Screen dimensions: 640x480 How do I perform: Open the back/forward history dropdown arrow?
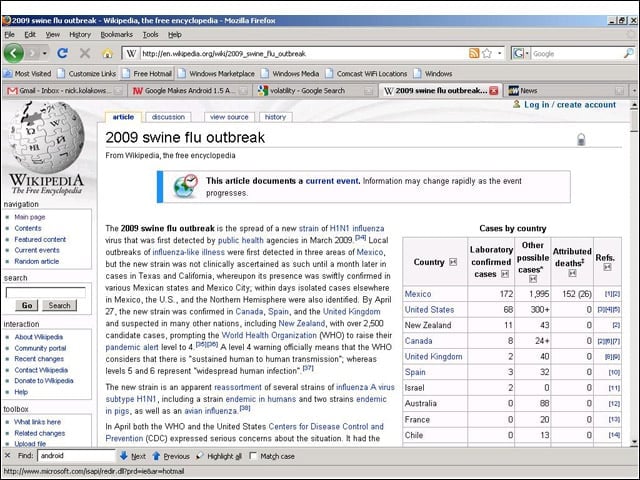coord(45,53)
